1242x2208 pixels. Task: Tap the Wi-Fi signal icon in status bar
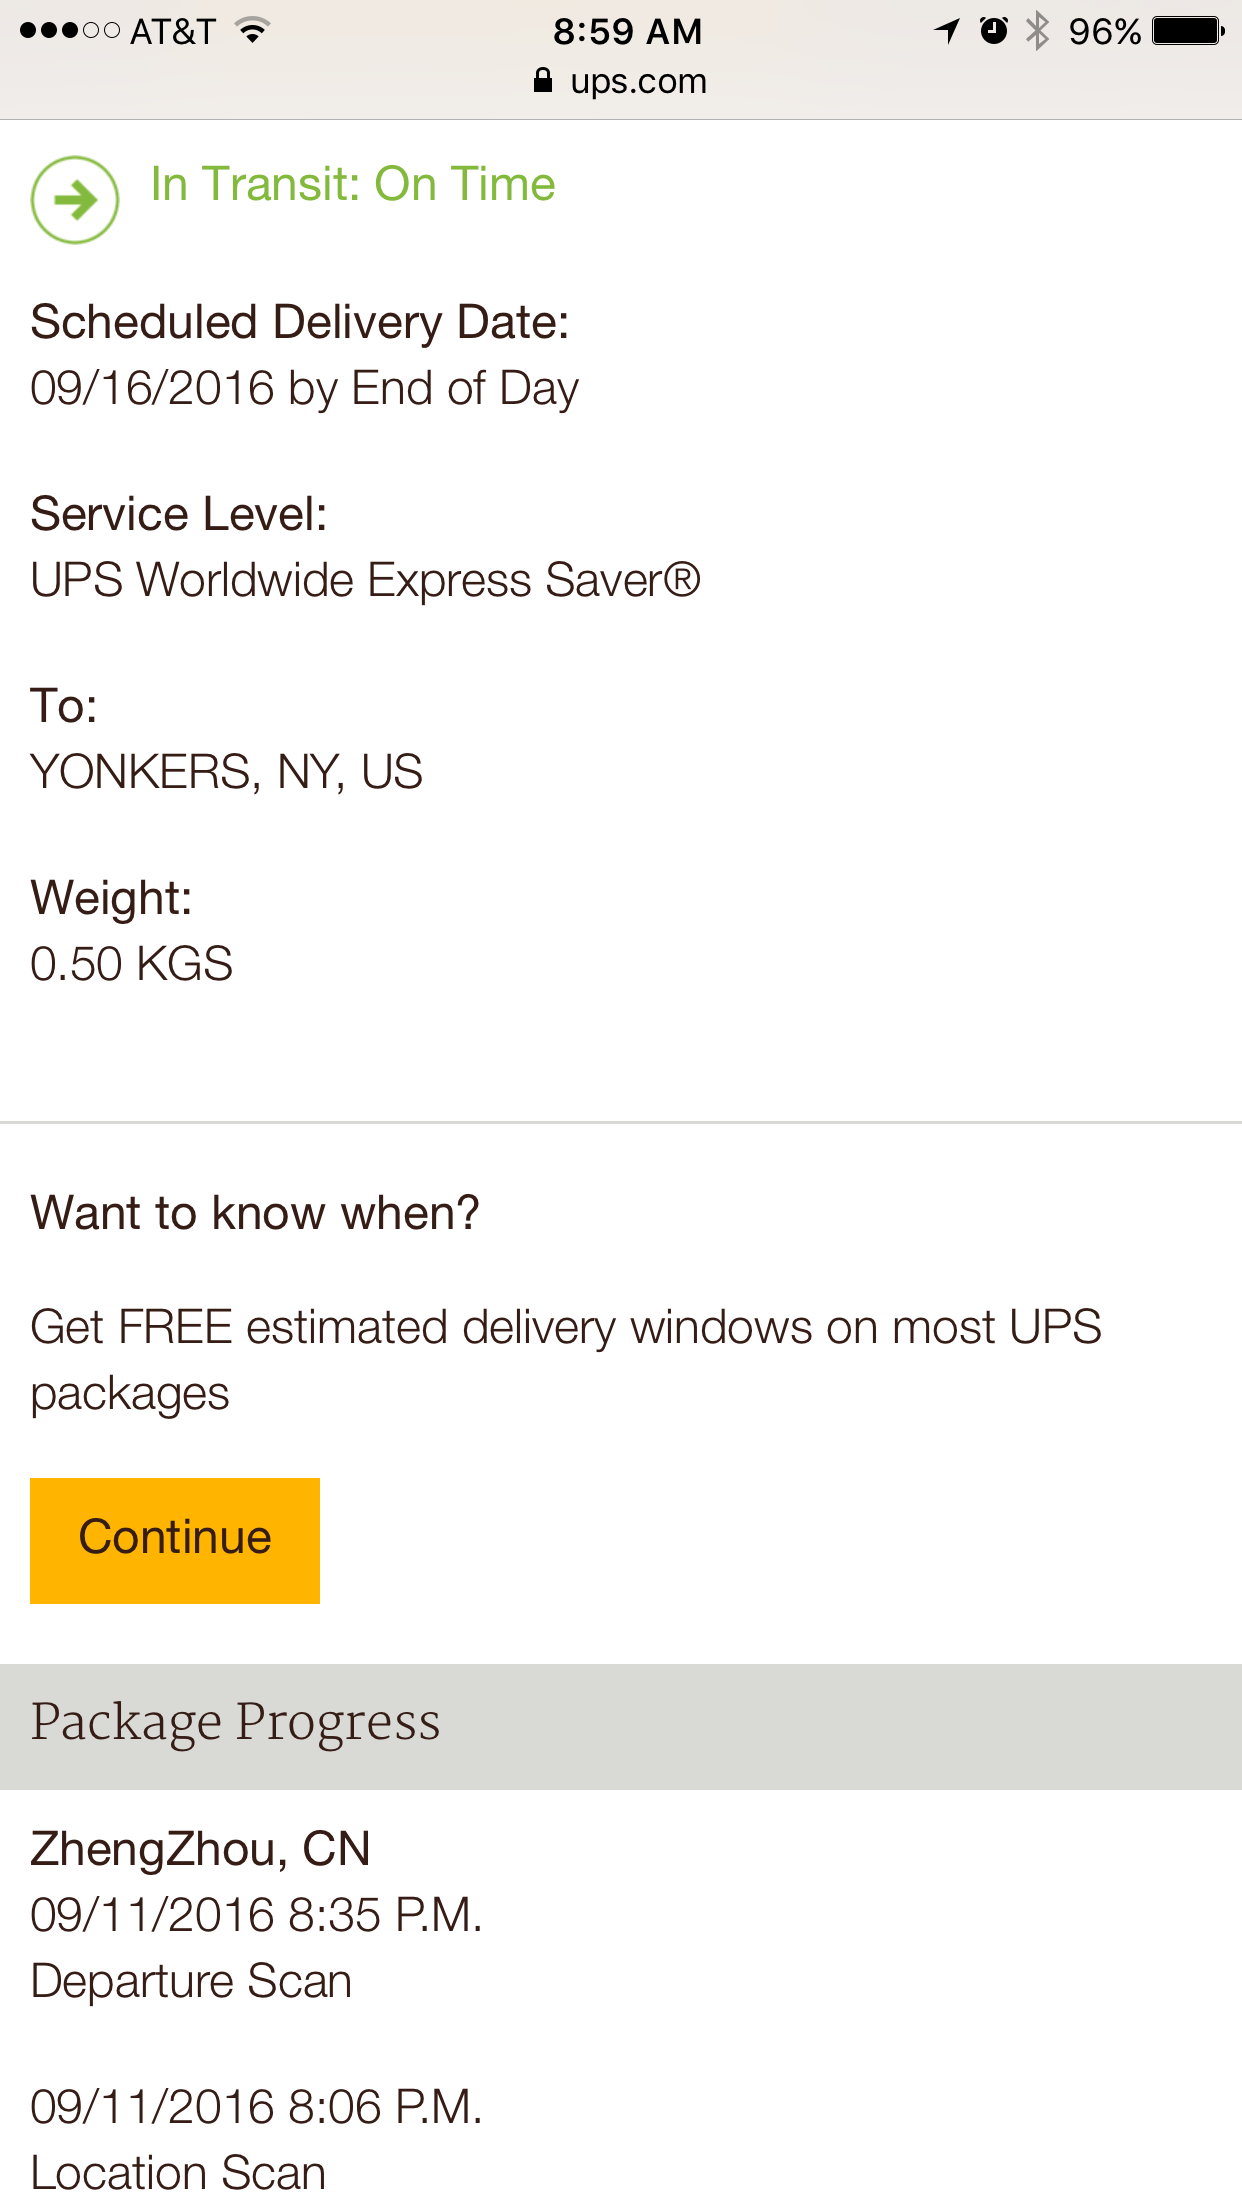point(253,31)
